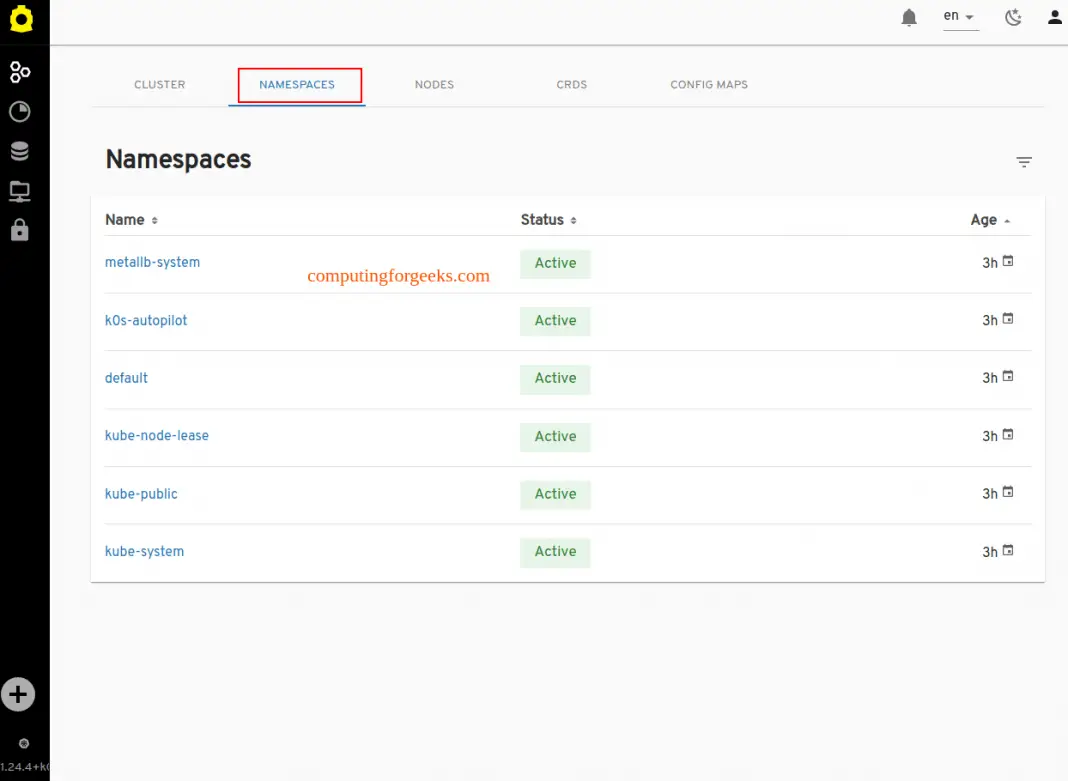Click the plus create button in sidebar

click(x=18, y=694)
